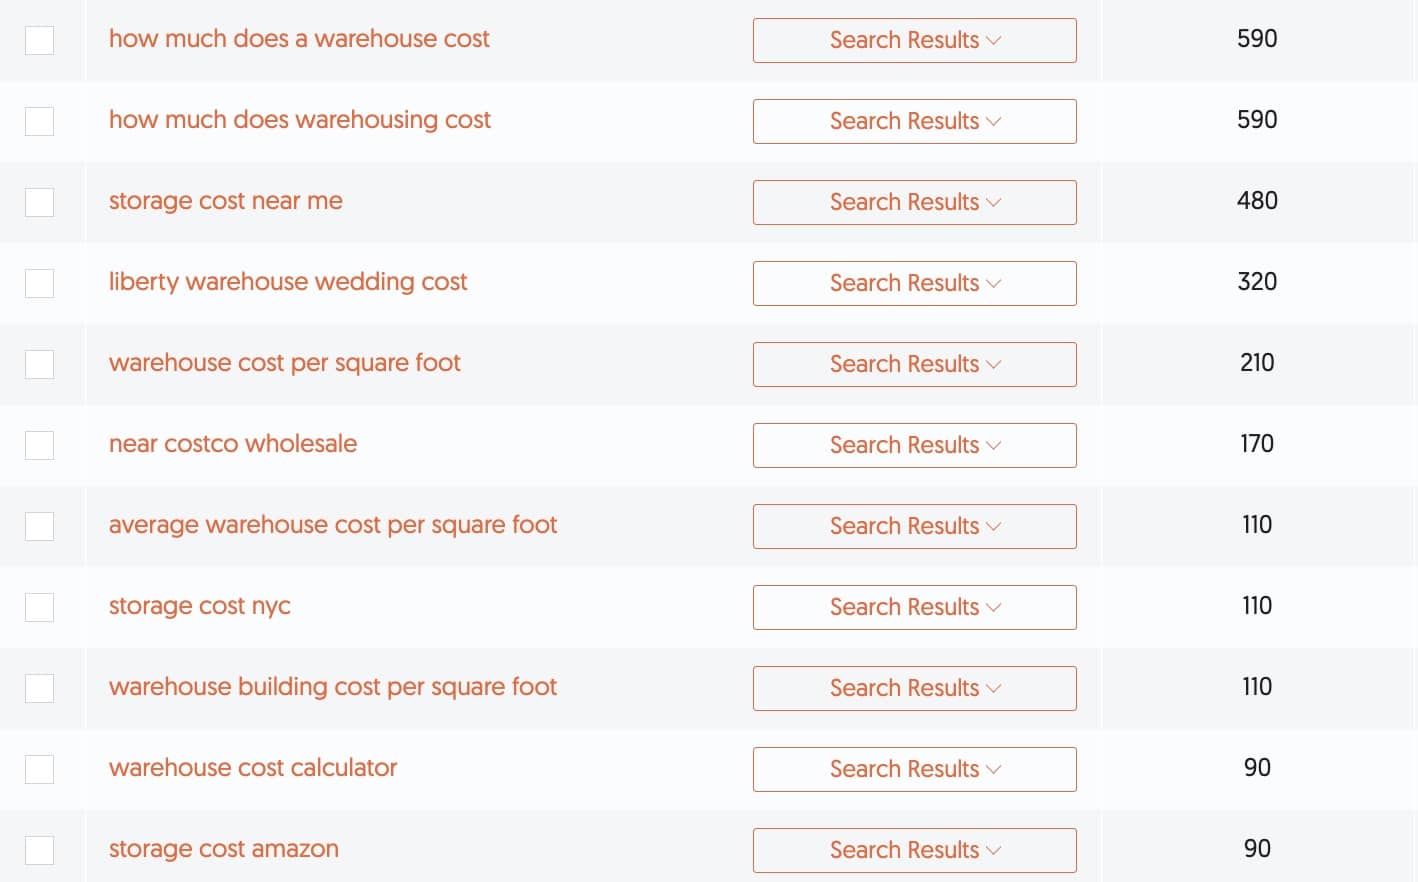This screenshot has height=882, width=1418.
Task: Expand Search Results for 'warehouse building cost per square foot'
Action: (x=914, y=688)
